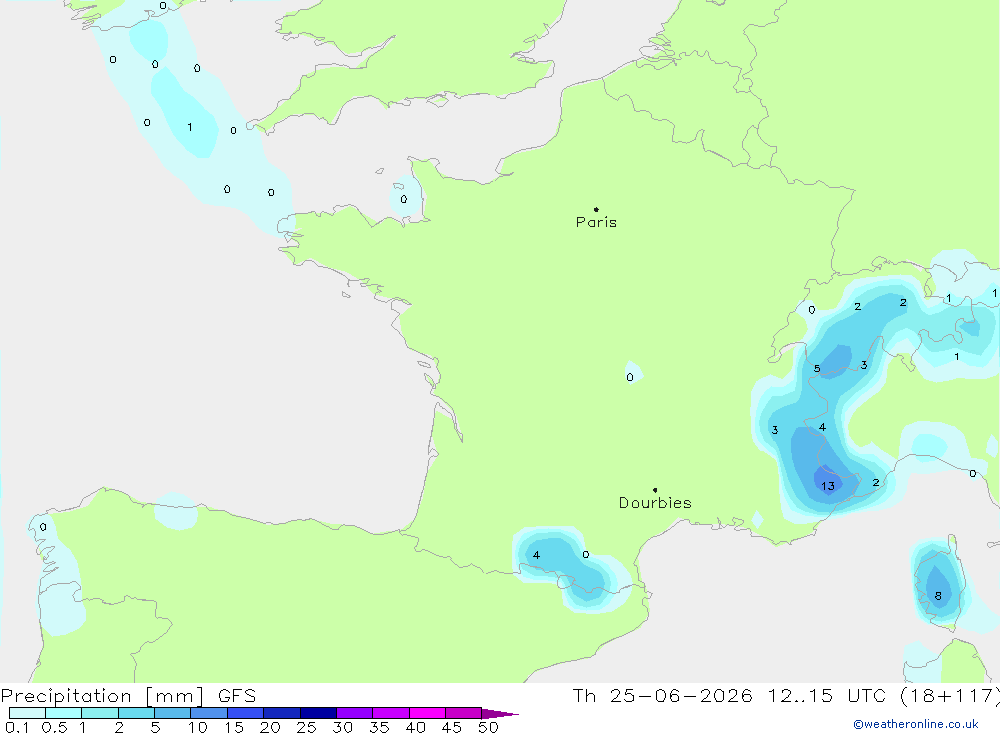This screenshot has height=733, width=1000.
Task: Click the '25' legend scale label
Action: coord(307,727)
